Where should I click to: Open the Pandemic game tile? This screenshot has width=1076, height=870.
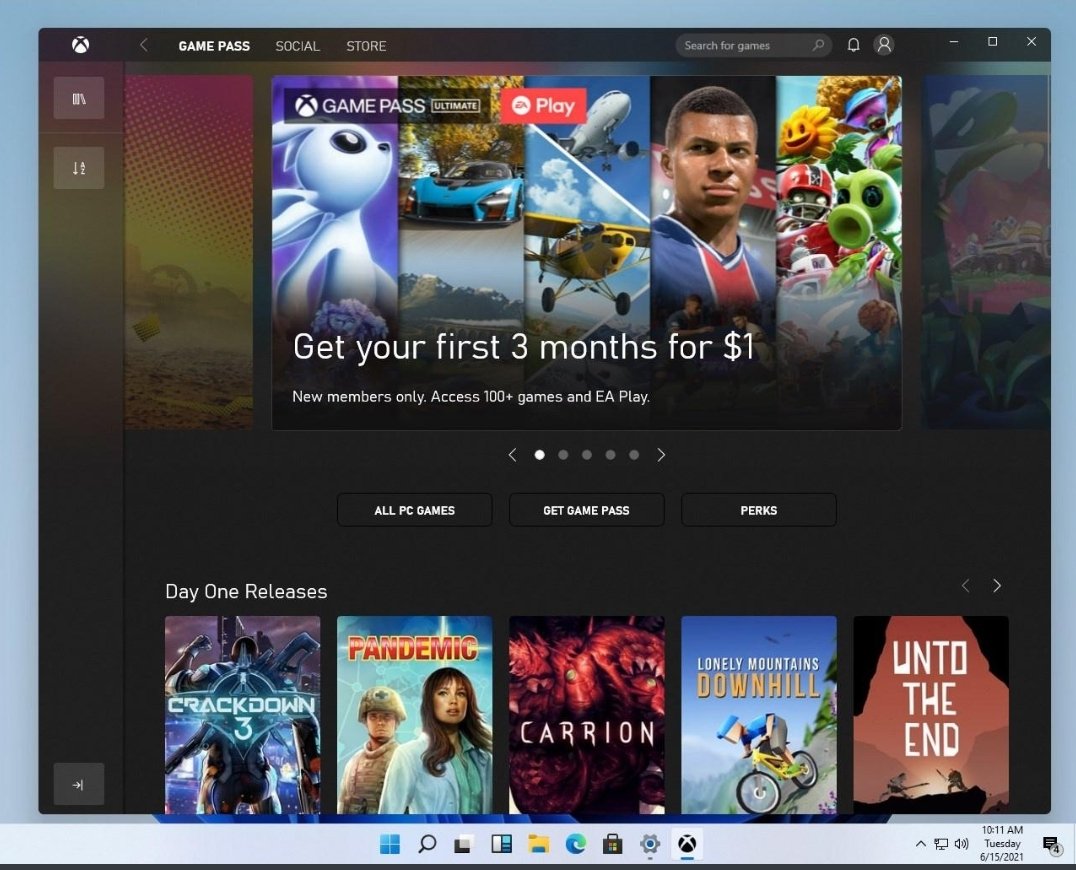(x=414, y=715)
